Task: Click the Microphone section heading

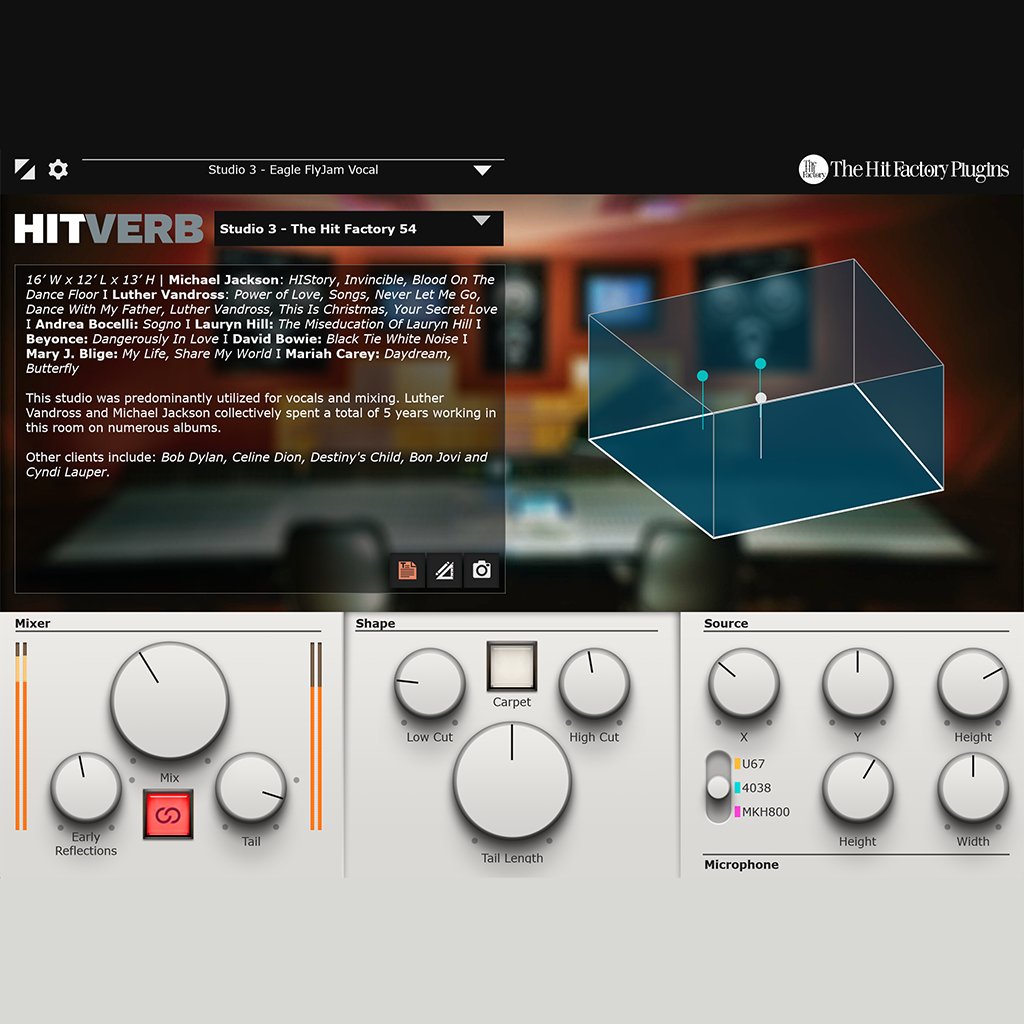Action: pos(741,865)
